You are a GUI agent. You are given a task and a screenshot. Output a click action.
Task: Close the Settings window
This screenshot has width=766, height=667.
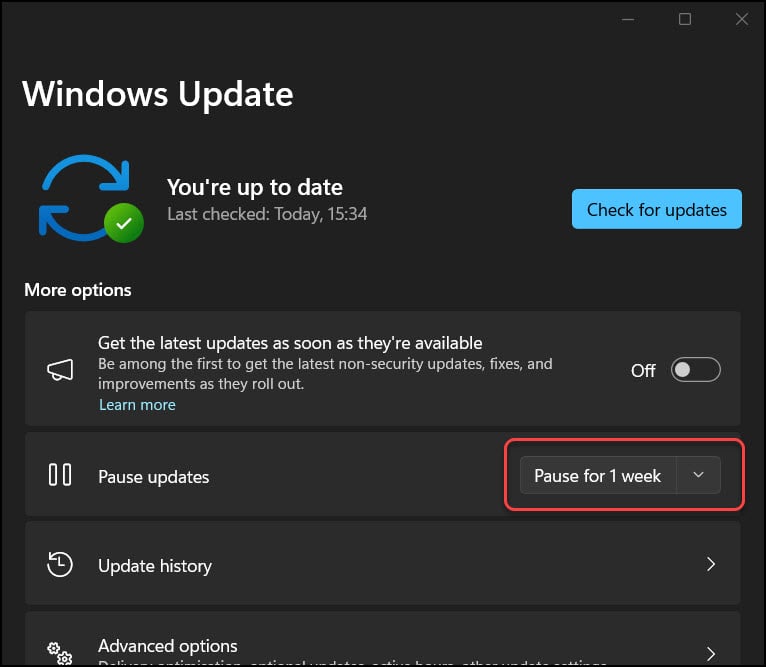pyautogui.click(x=742, y=20)
